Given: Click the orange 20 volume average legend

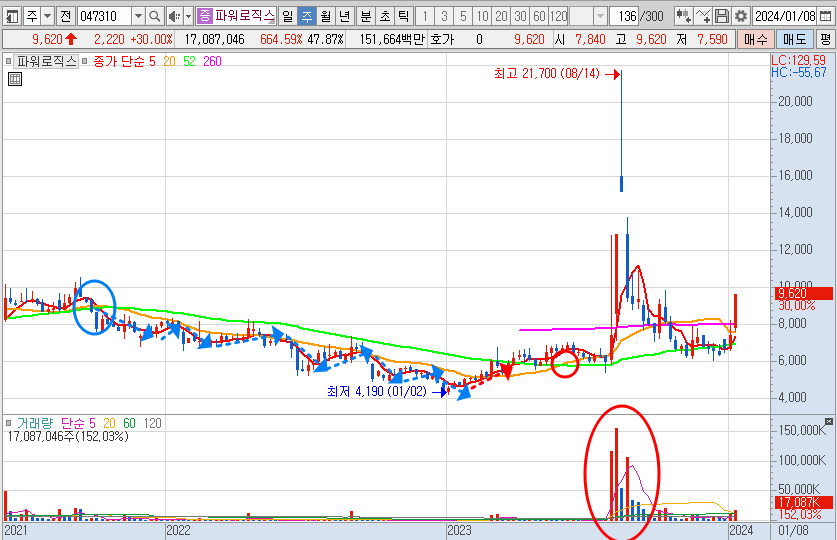Looking at the screenshot, I should (109, 424).
